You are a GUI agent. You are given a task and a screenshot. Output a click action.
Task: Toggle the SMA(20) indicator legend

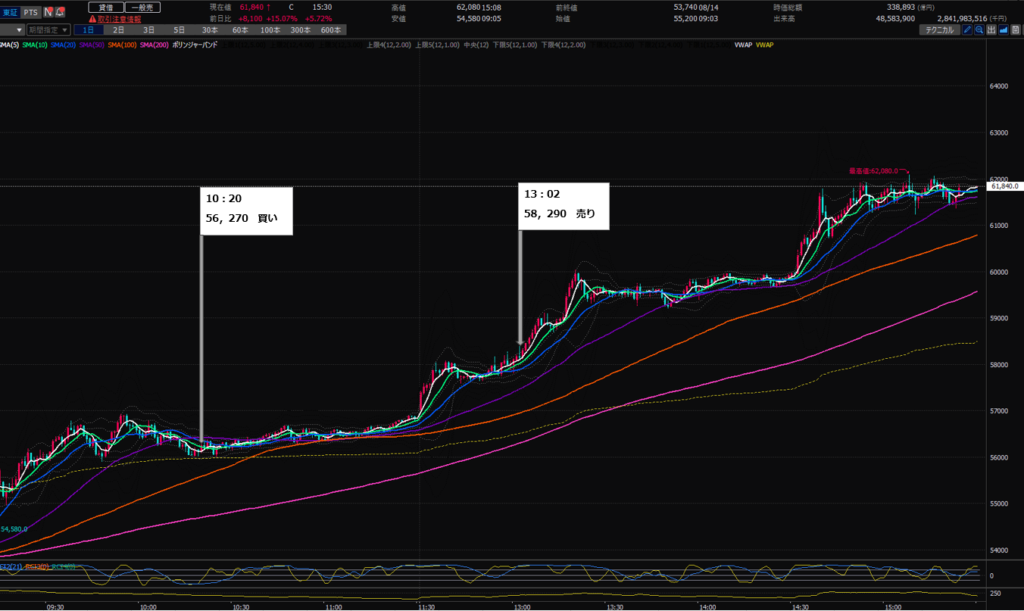63,45
